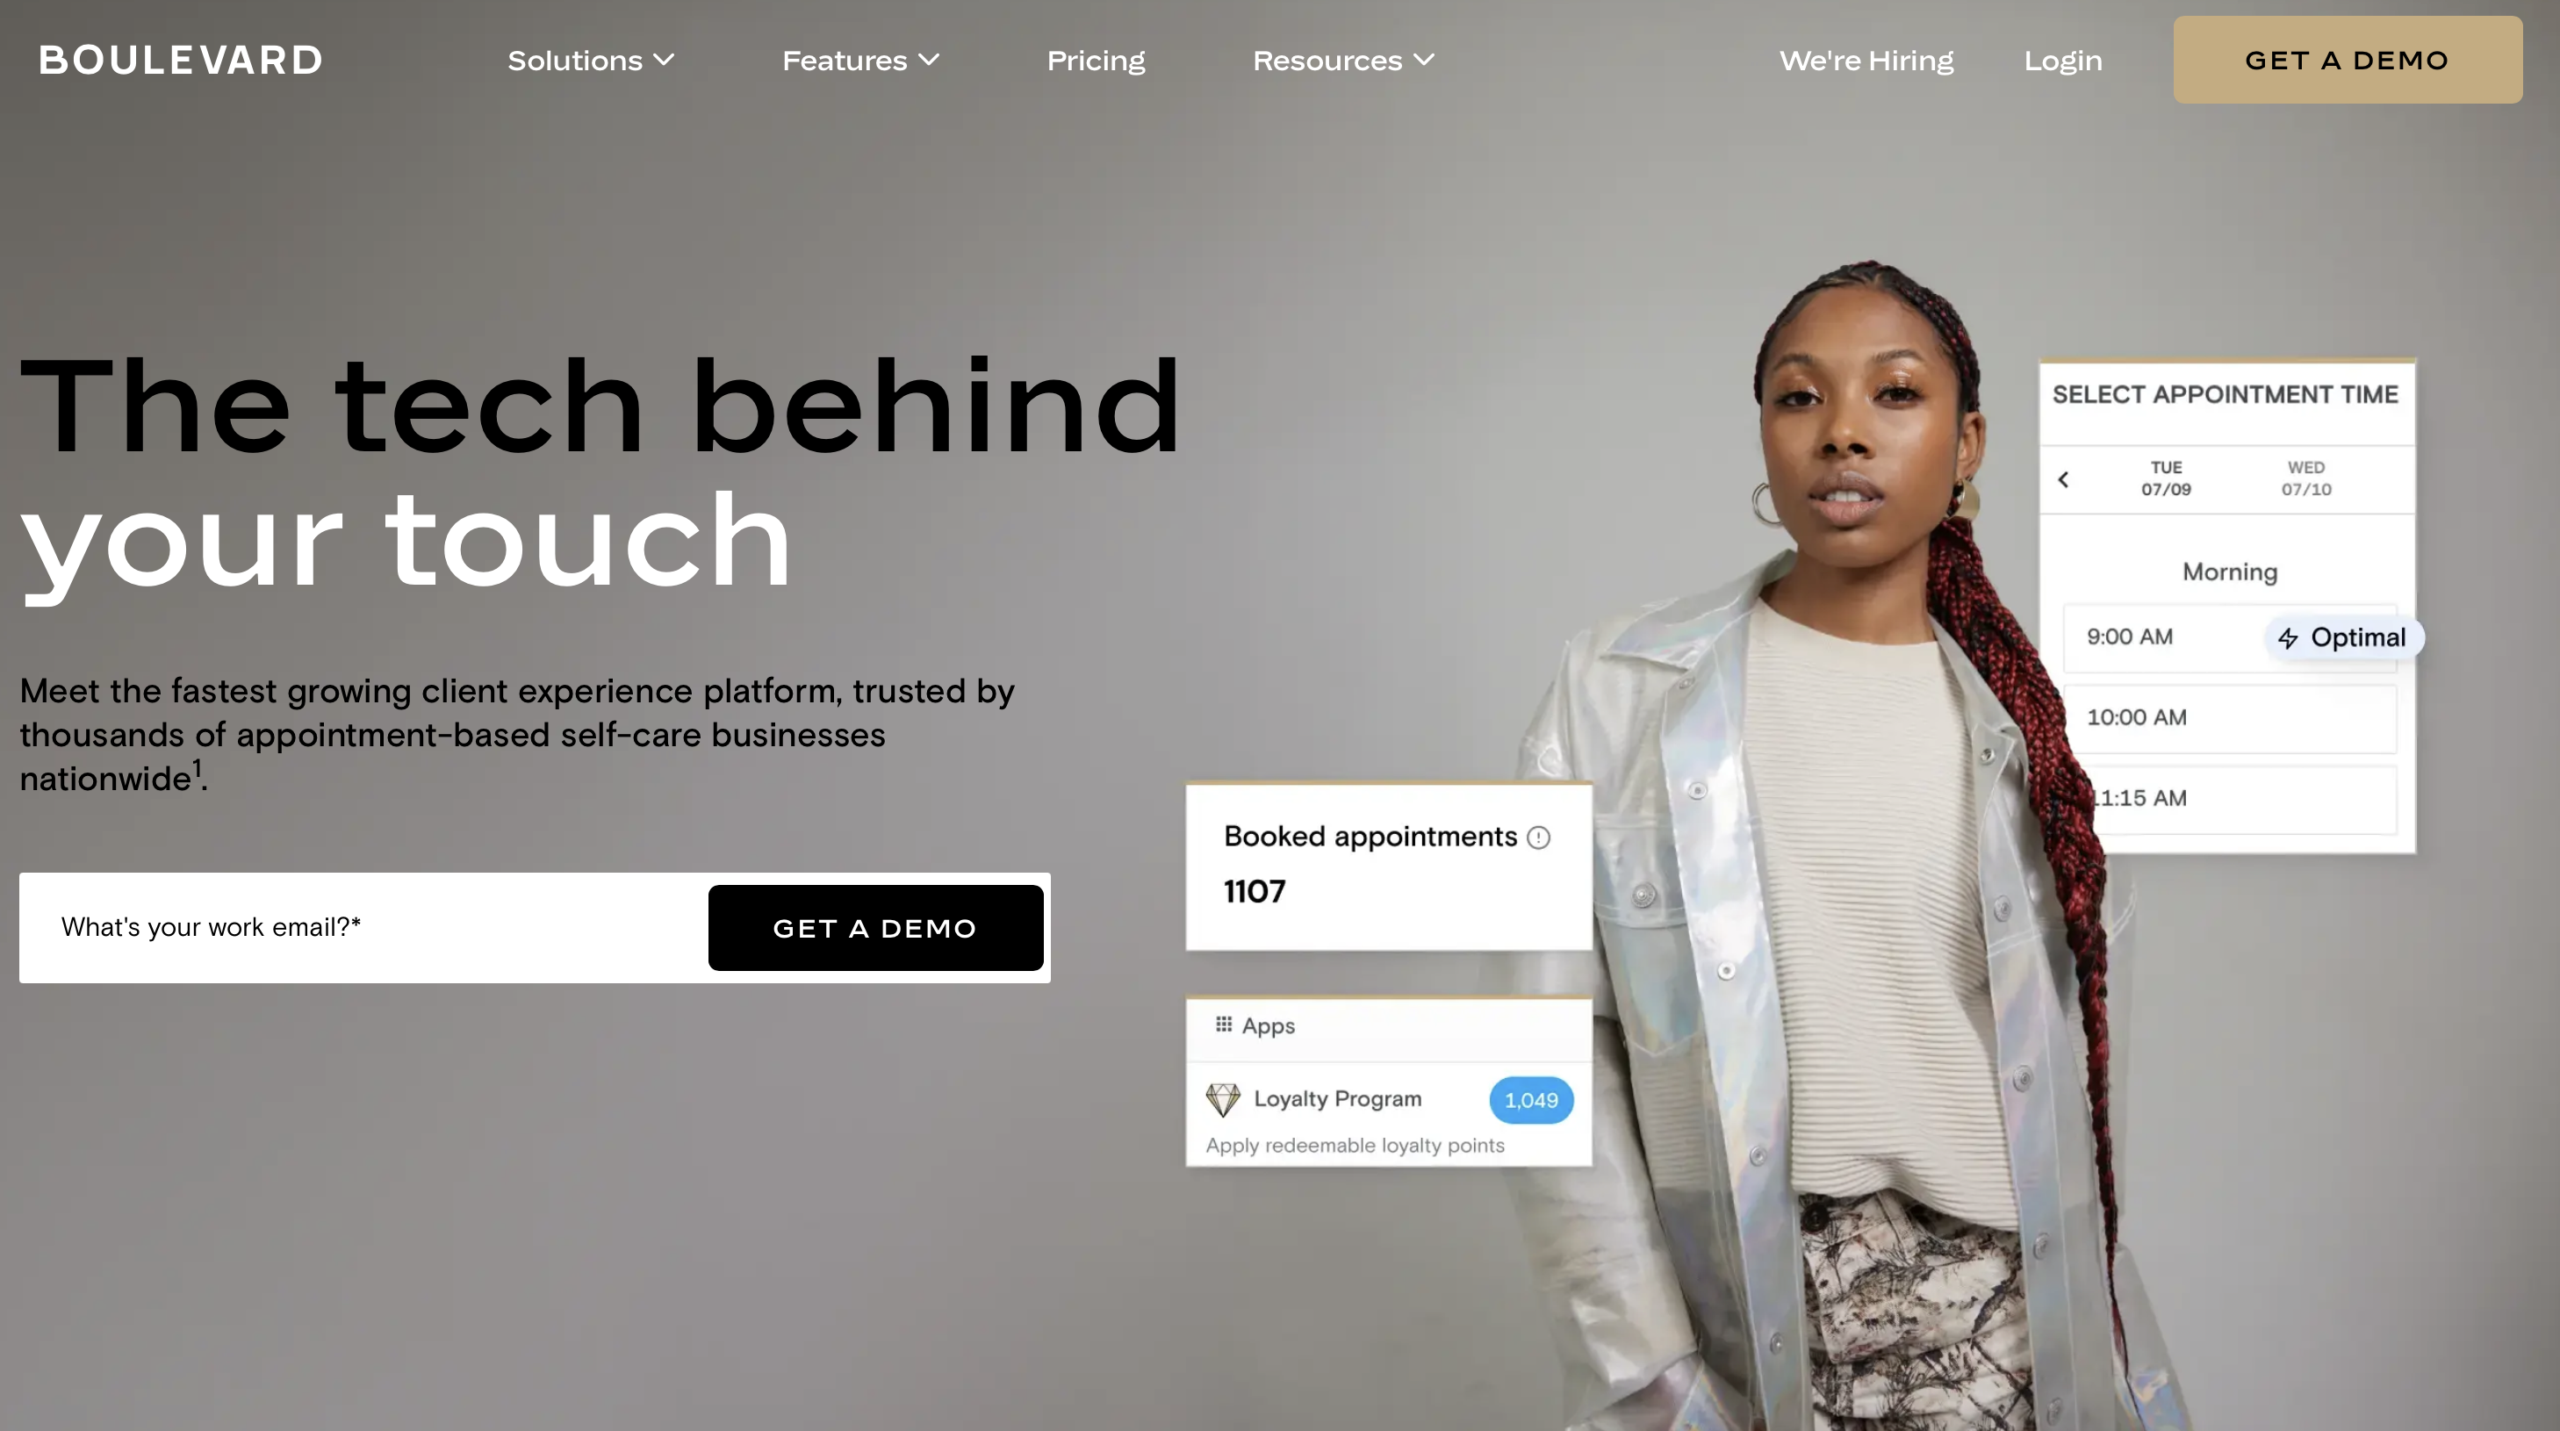2560x1431 pixels.
Task: Select the 10:00 AM time slot
Action: coord(2230,718)
